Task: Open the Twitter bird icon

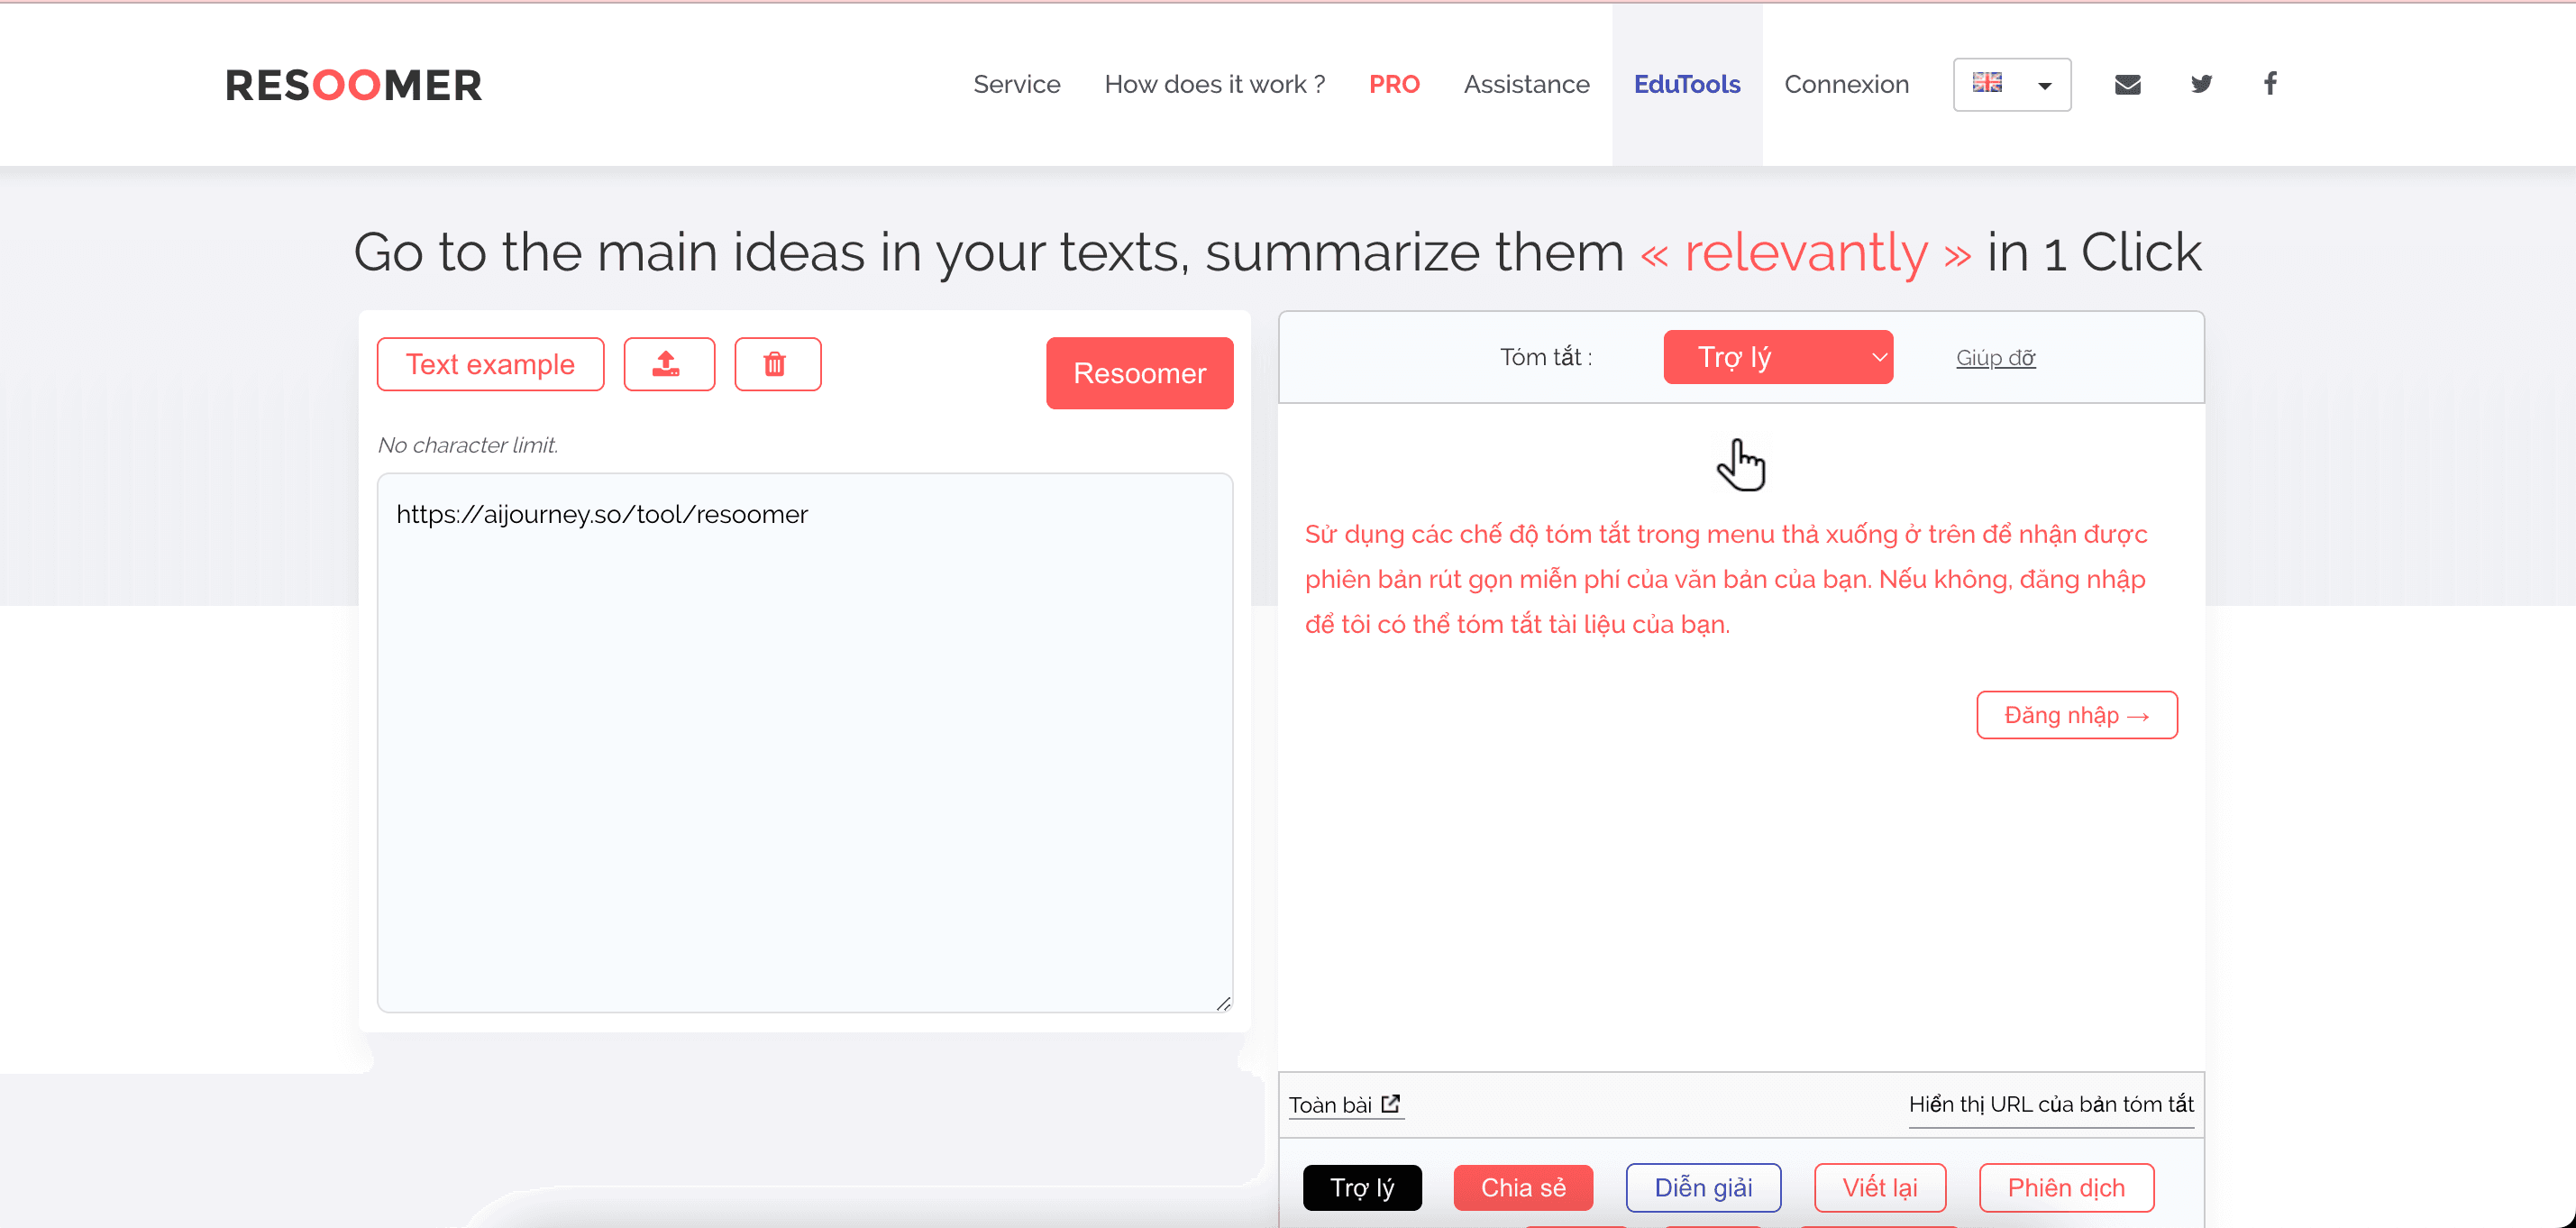Action: point(2200,84)
